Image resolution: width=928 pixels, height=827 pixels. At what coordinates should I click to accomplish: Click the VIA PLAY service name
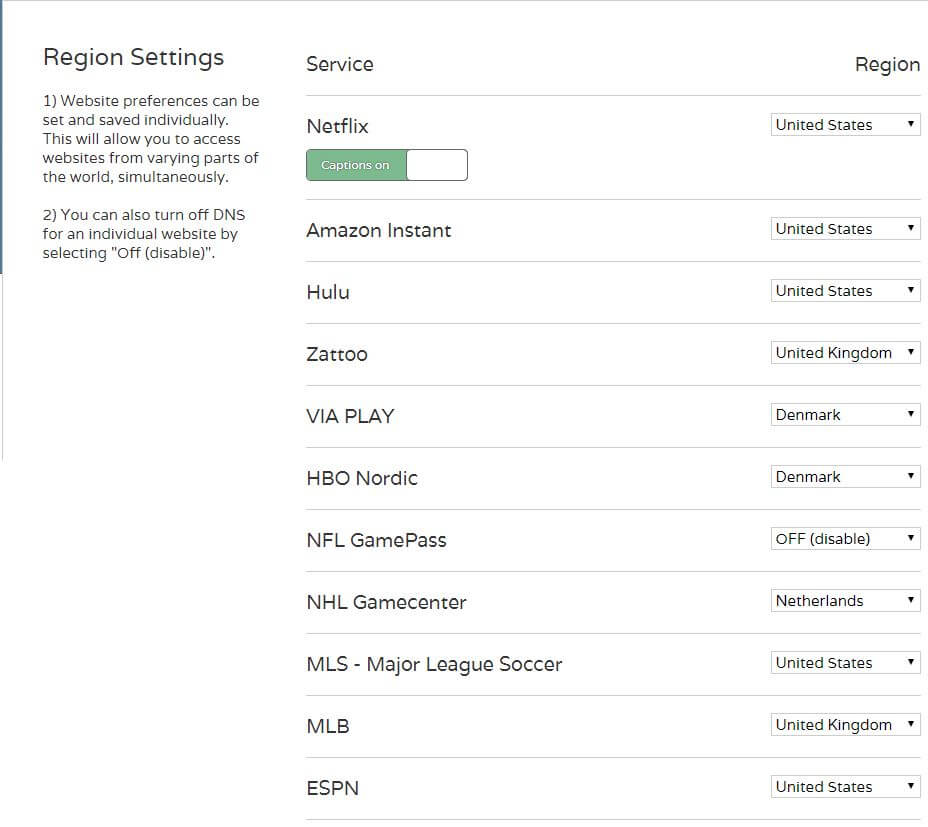(350, 416)
